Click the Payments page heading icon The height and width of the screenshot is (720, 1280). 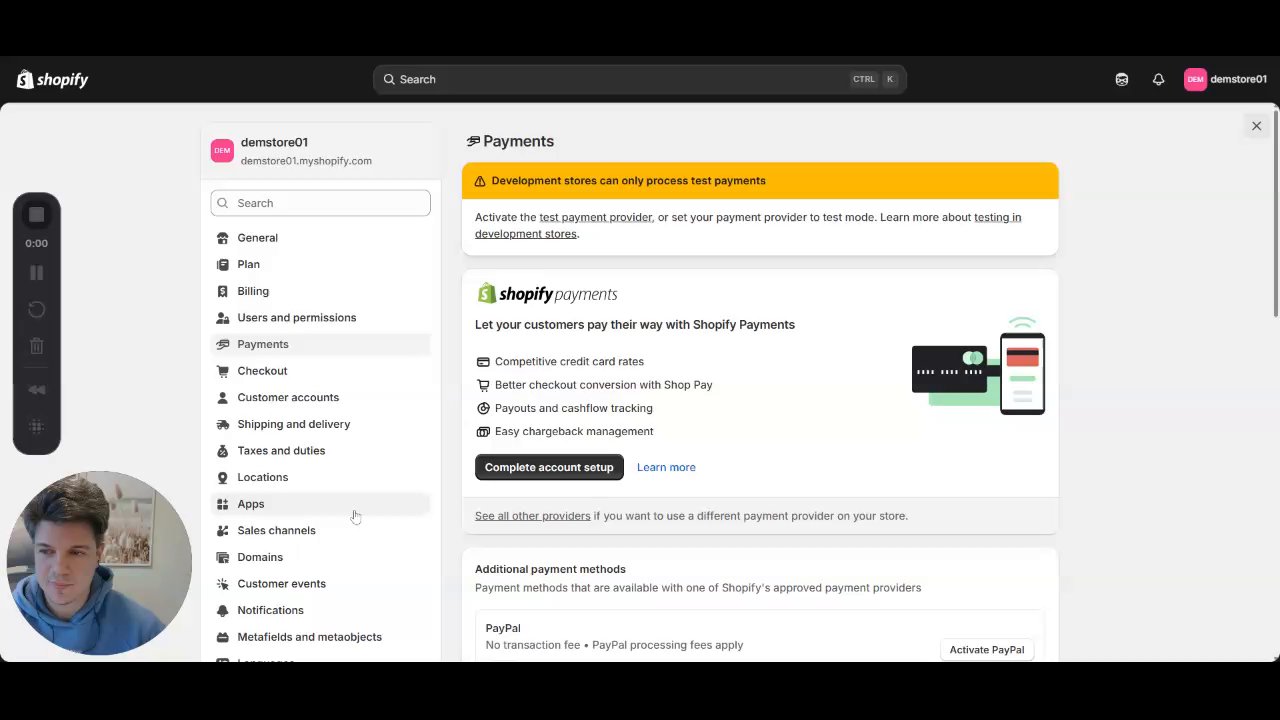click(x=473, y=142)
